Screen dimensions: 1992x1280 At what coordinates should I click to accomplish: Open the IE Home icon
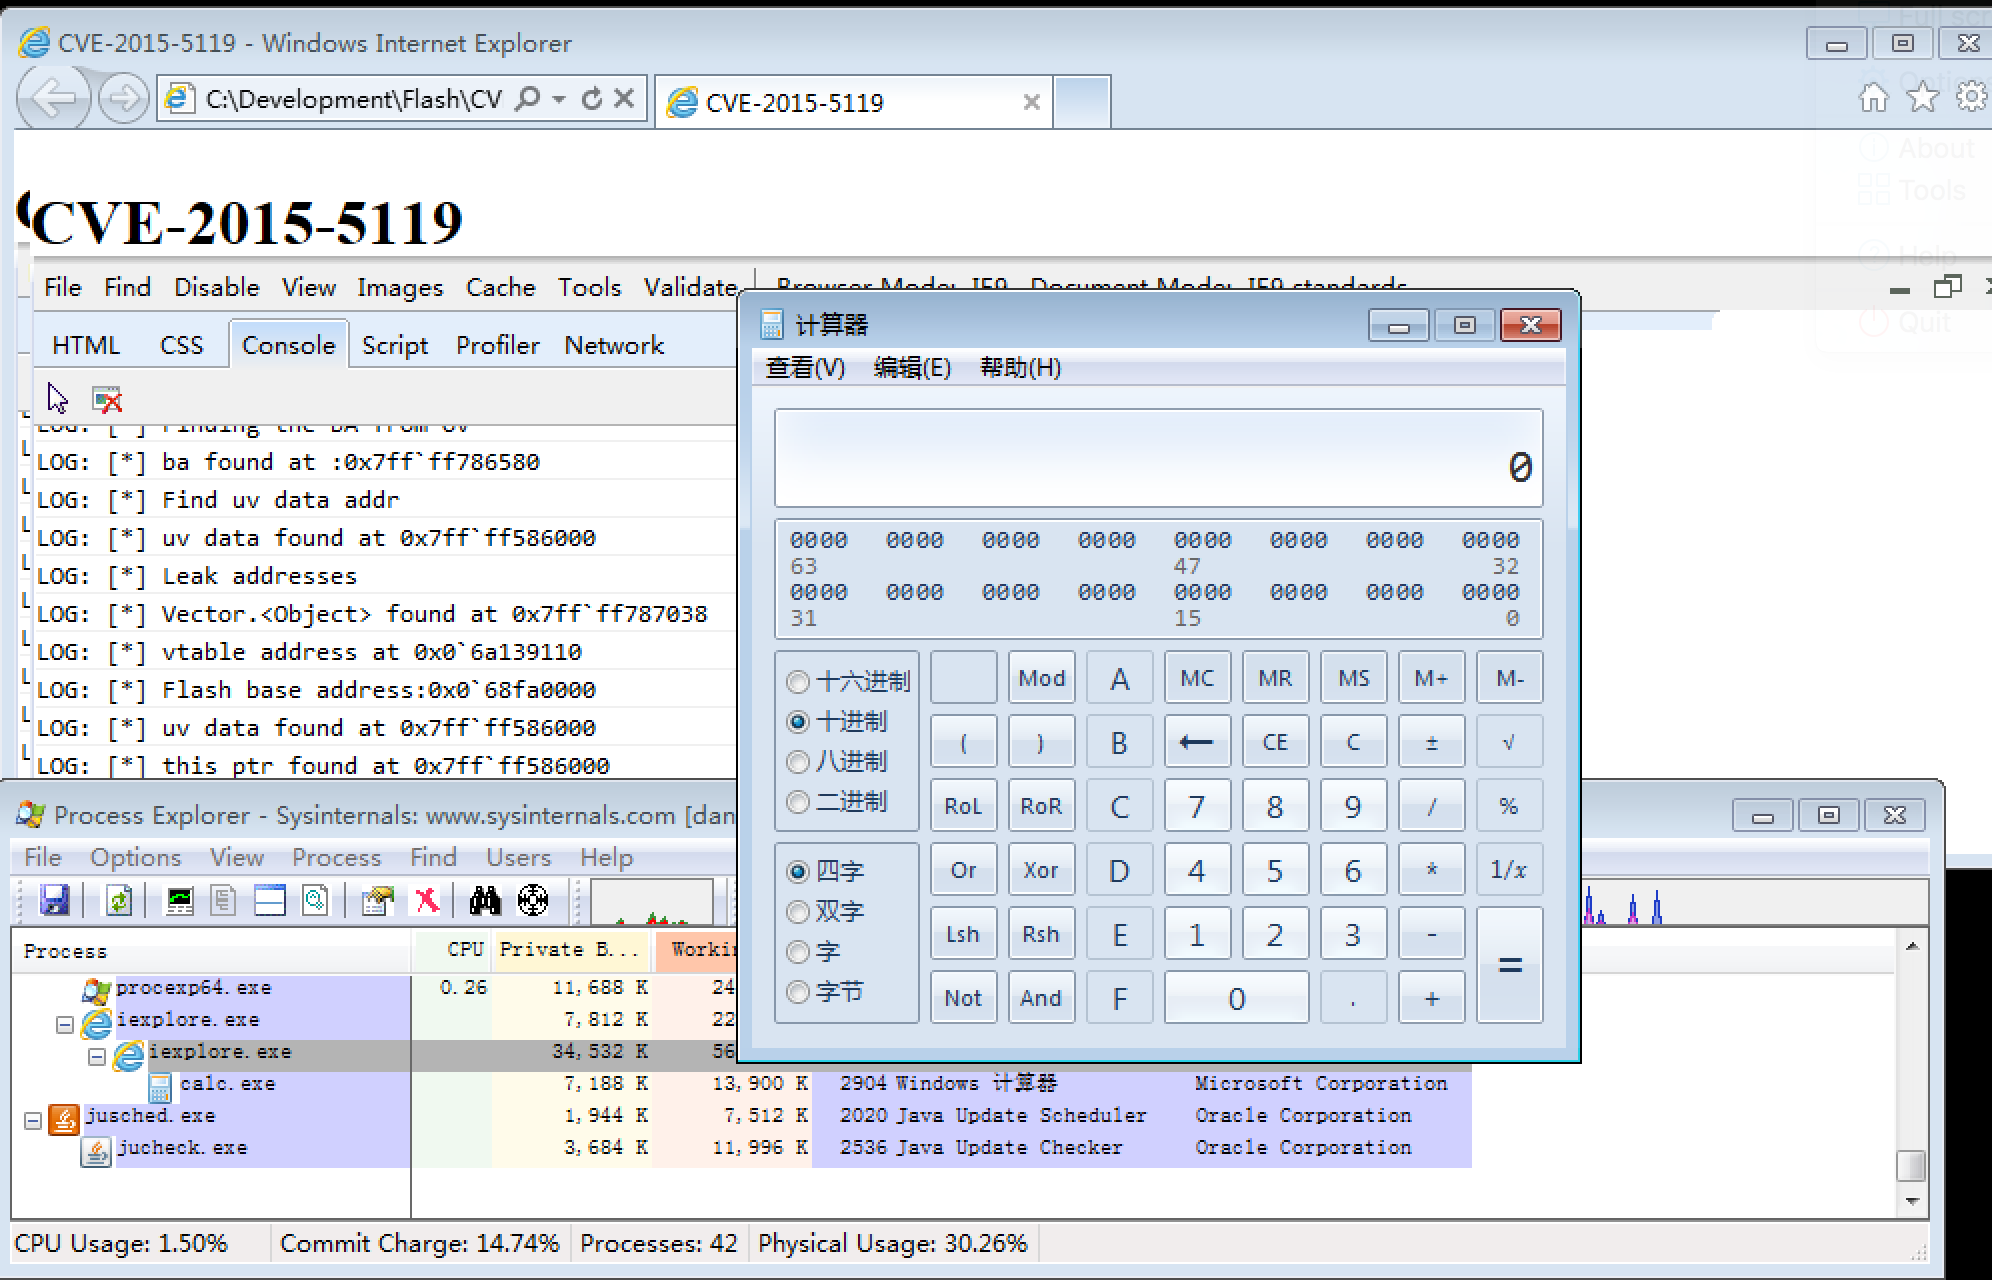tap(1874, 97)
